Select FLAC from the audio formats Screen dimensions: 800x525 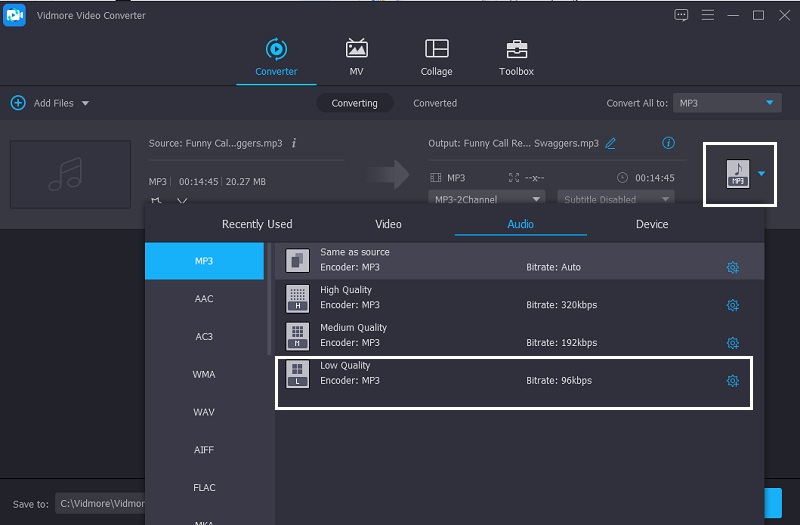204,488
